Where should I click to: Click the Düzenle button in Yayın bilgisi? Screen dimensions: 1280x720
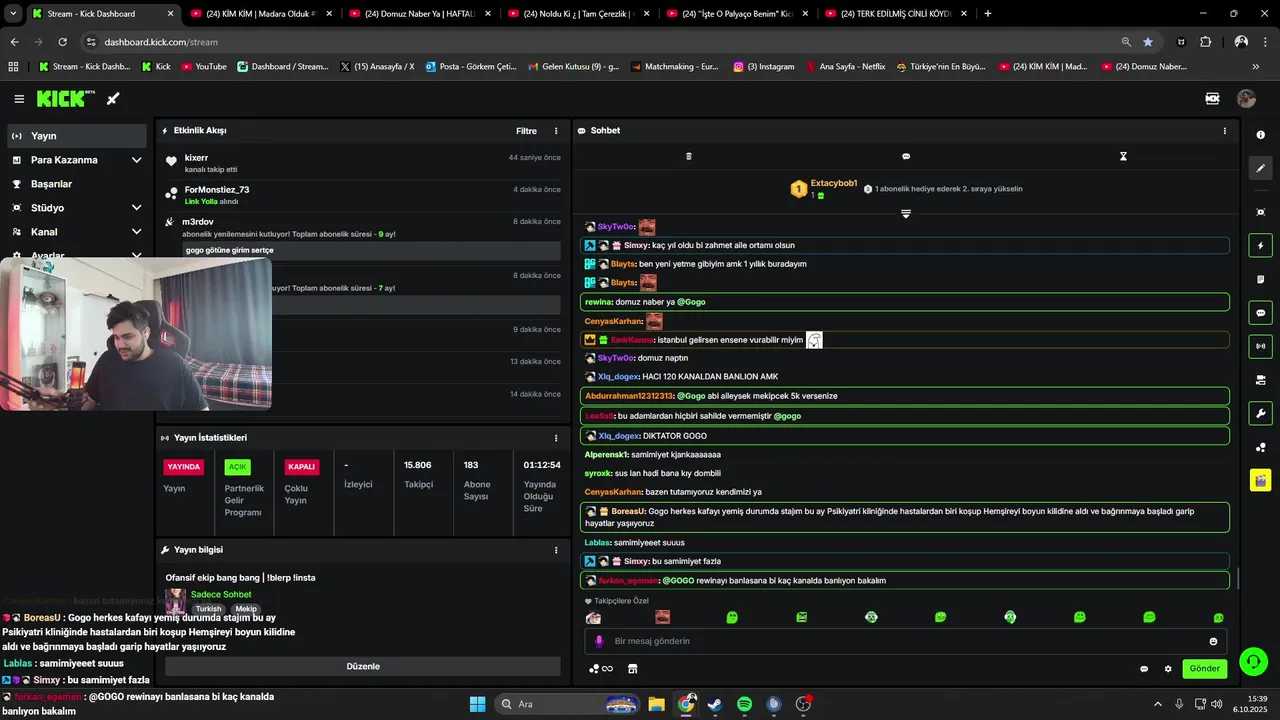363,666
